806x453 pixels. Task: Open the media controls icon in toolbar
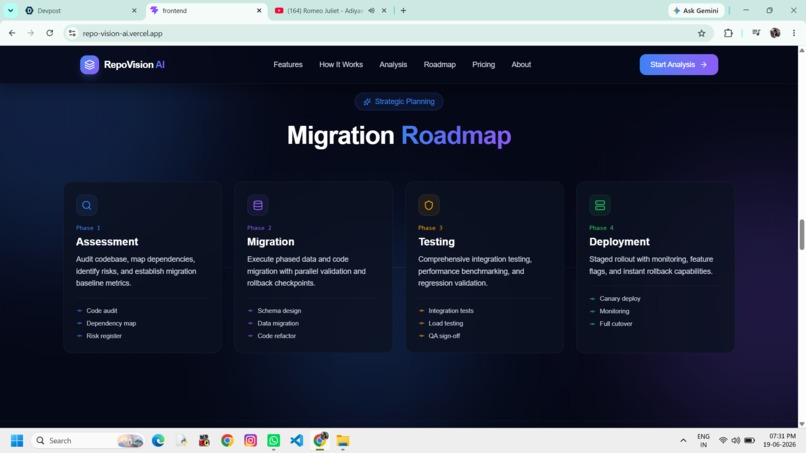point(756,33)
